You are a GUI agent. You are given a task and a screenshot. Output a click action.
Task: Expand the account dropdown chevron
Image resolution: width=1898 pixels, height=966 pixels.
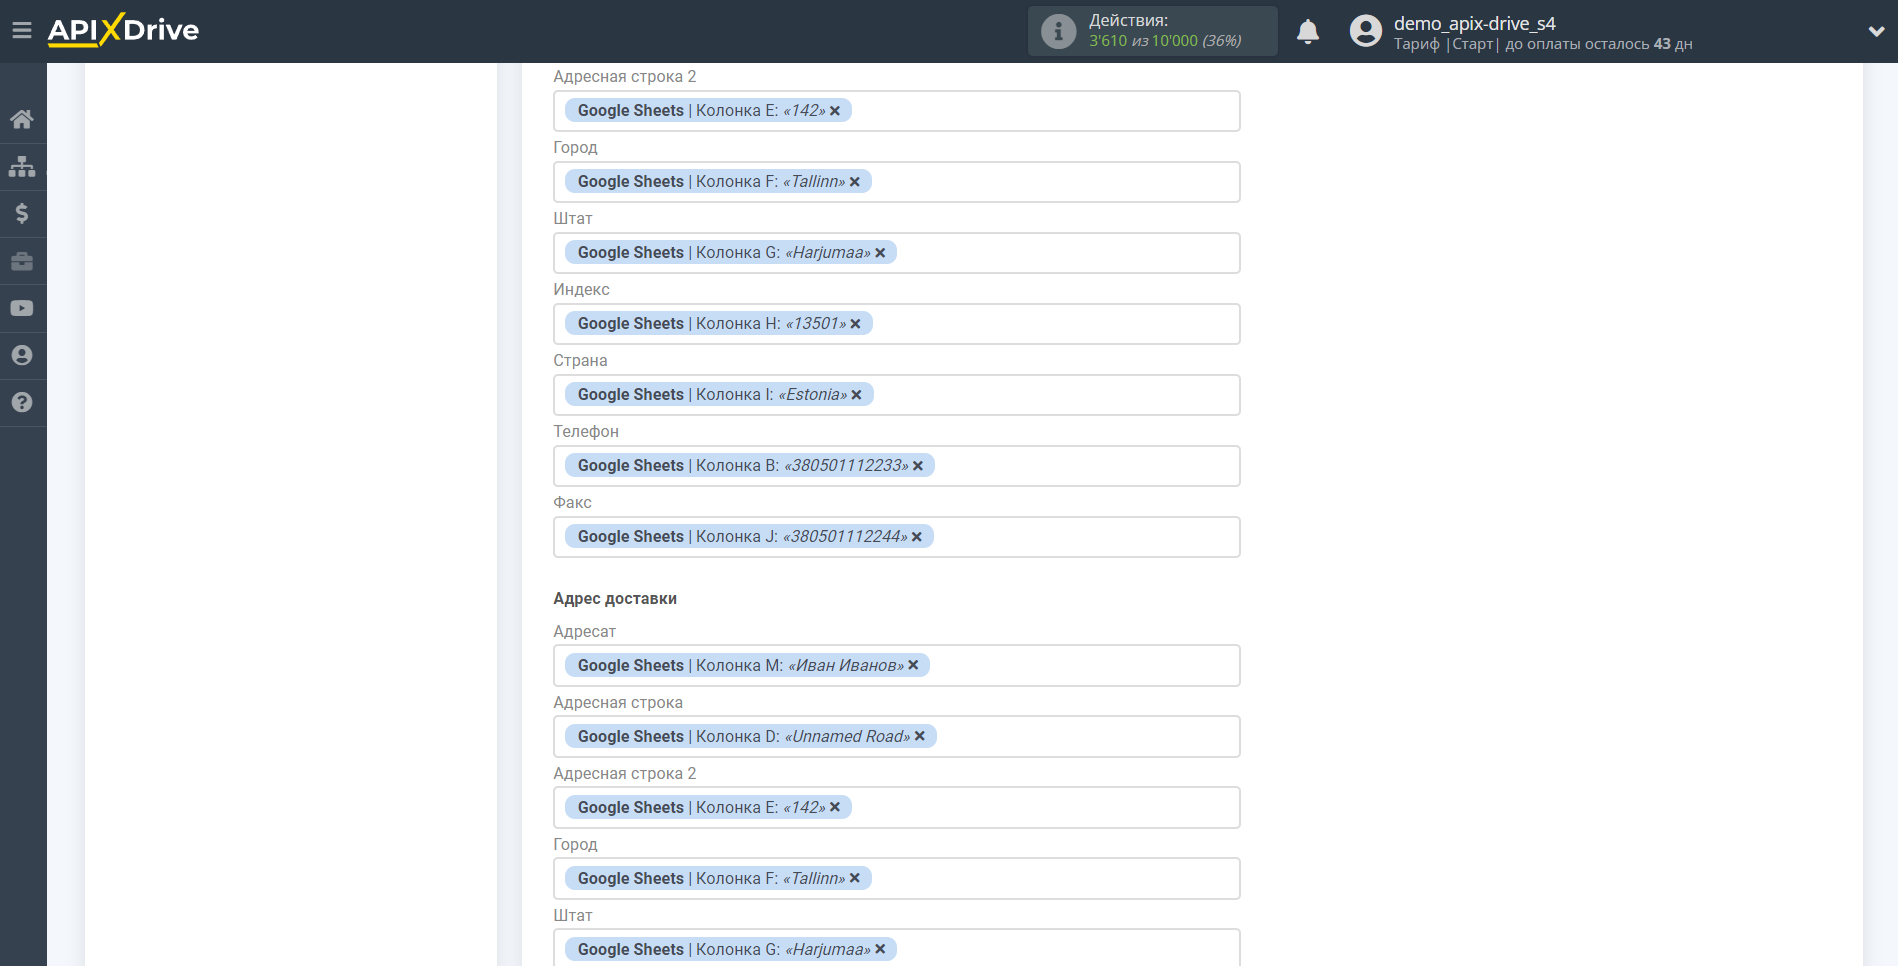(1876, 31)
